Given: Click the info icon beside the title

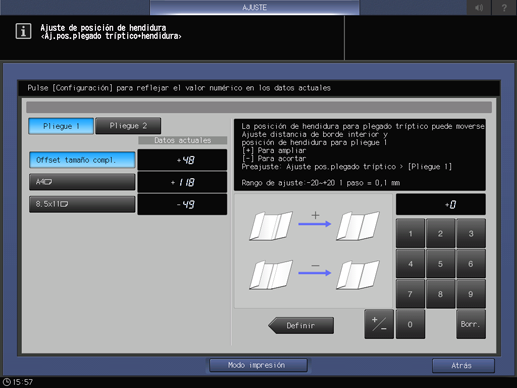Looking at the screenshot, I should click(23, 31).
